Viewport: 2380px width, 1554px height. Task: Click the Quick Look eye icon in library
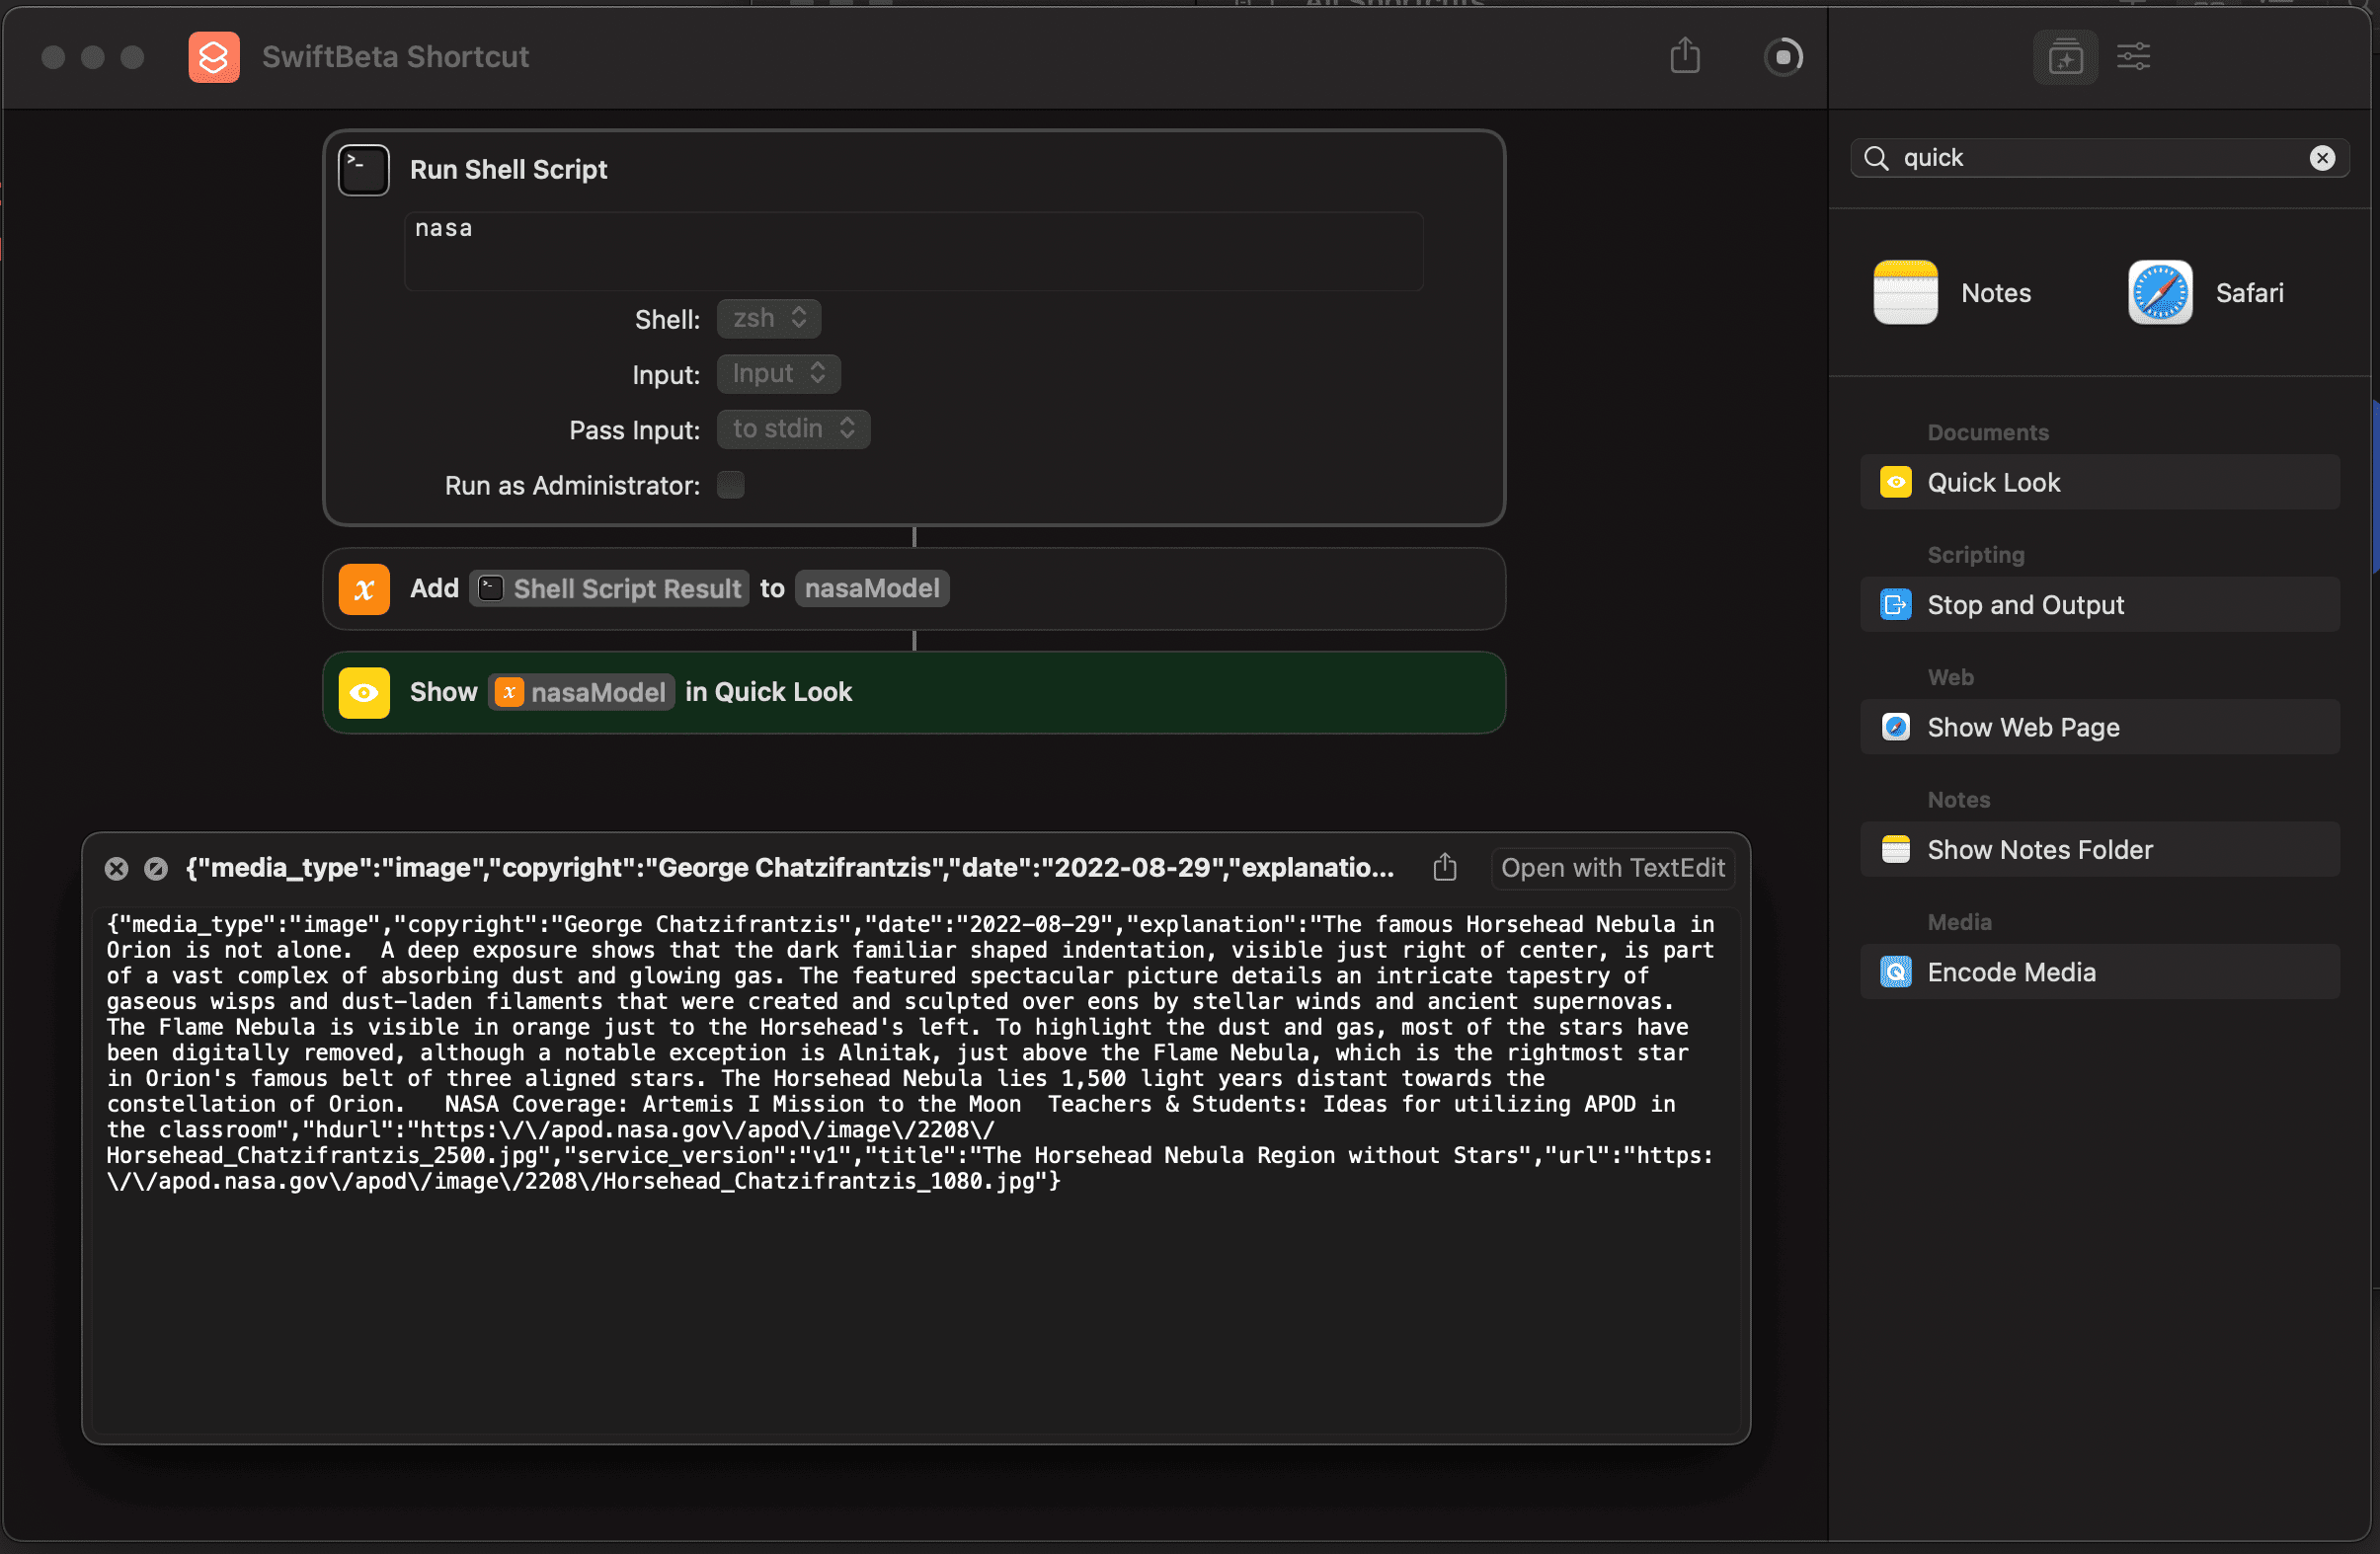1895,482
